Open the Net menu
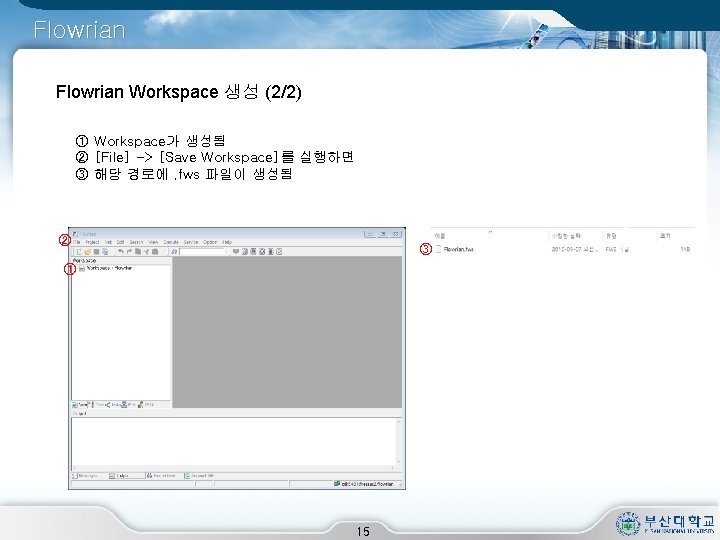 click(108, 242)
